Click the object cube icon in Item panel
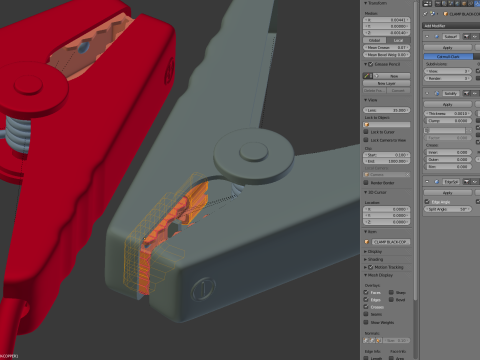This screenshot has height=360, width=480. point(367,242)
